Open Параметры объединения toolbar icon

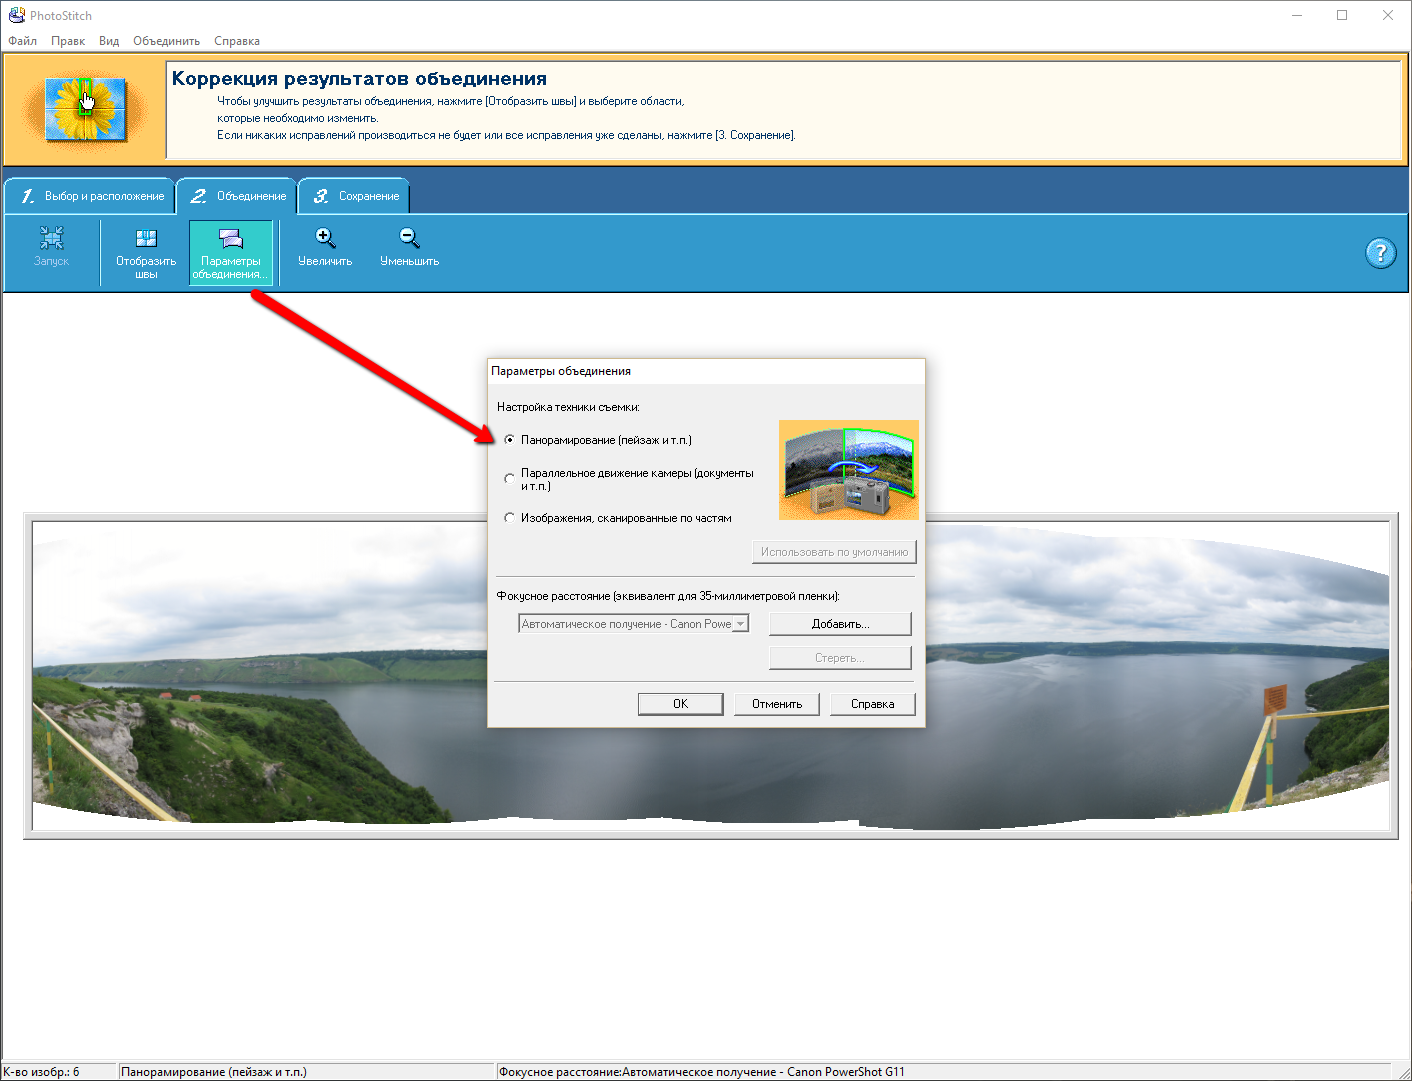click(231, 239)
